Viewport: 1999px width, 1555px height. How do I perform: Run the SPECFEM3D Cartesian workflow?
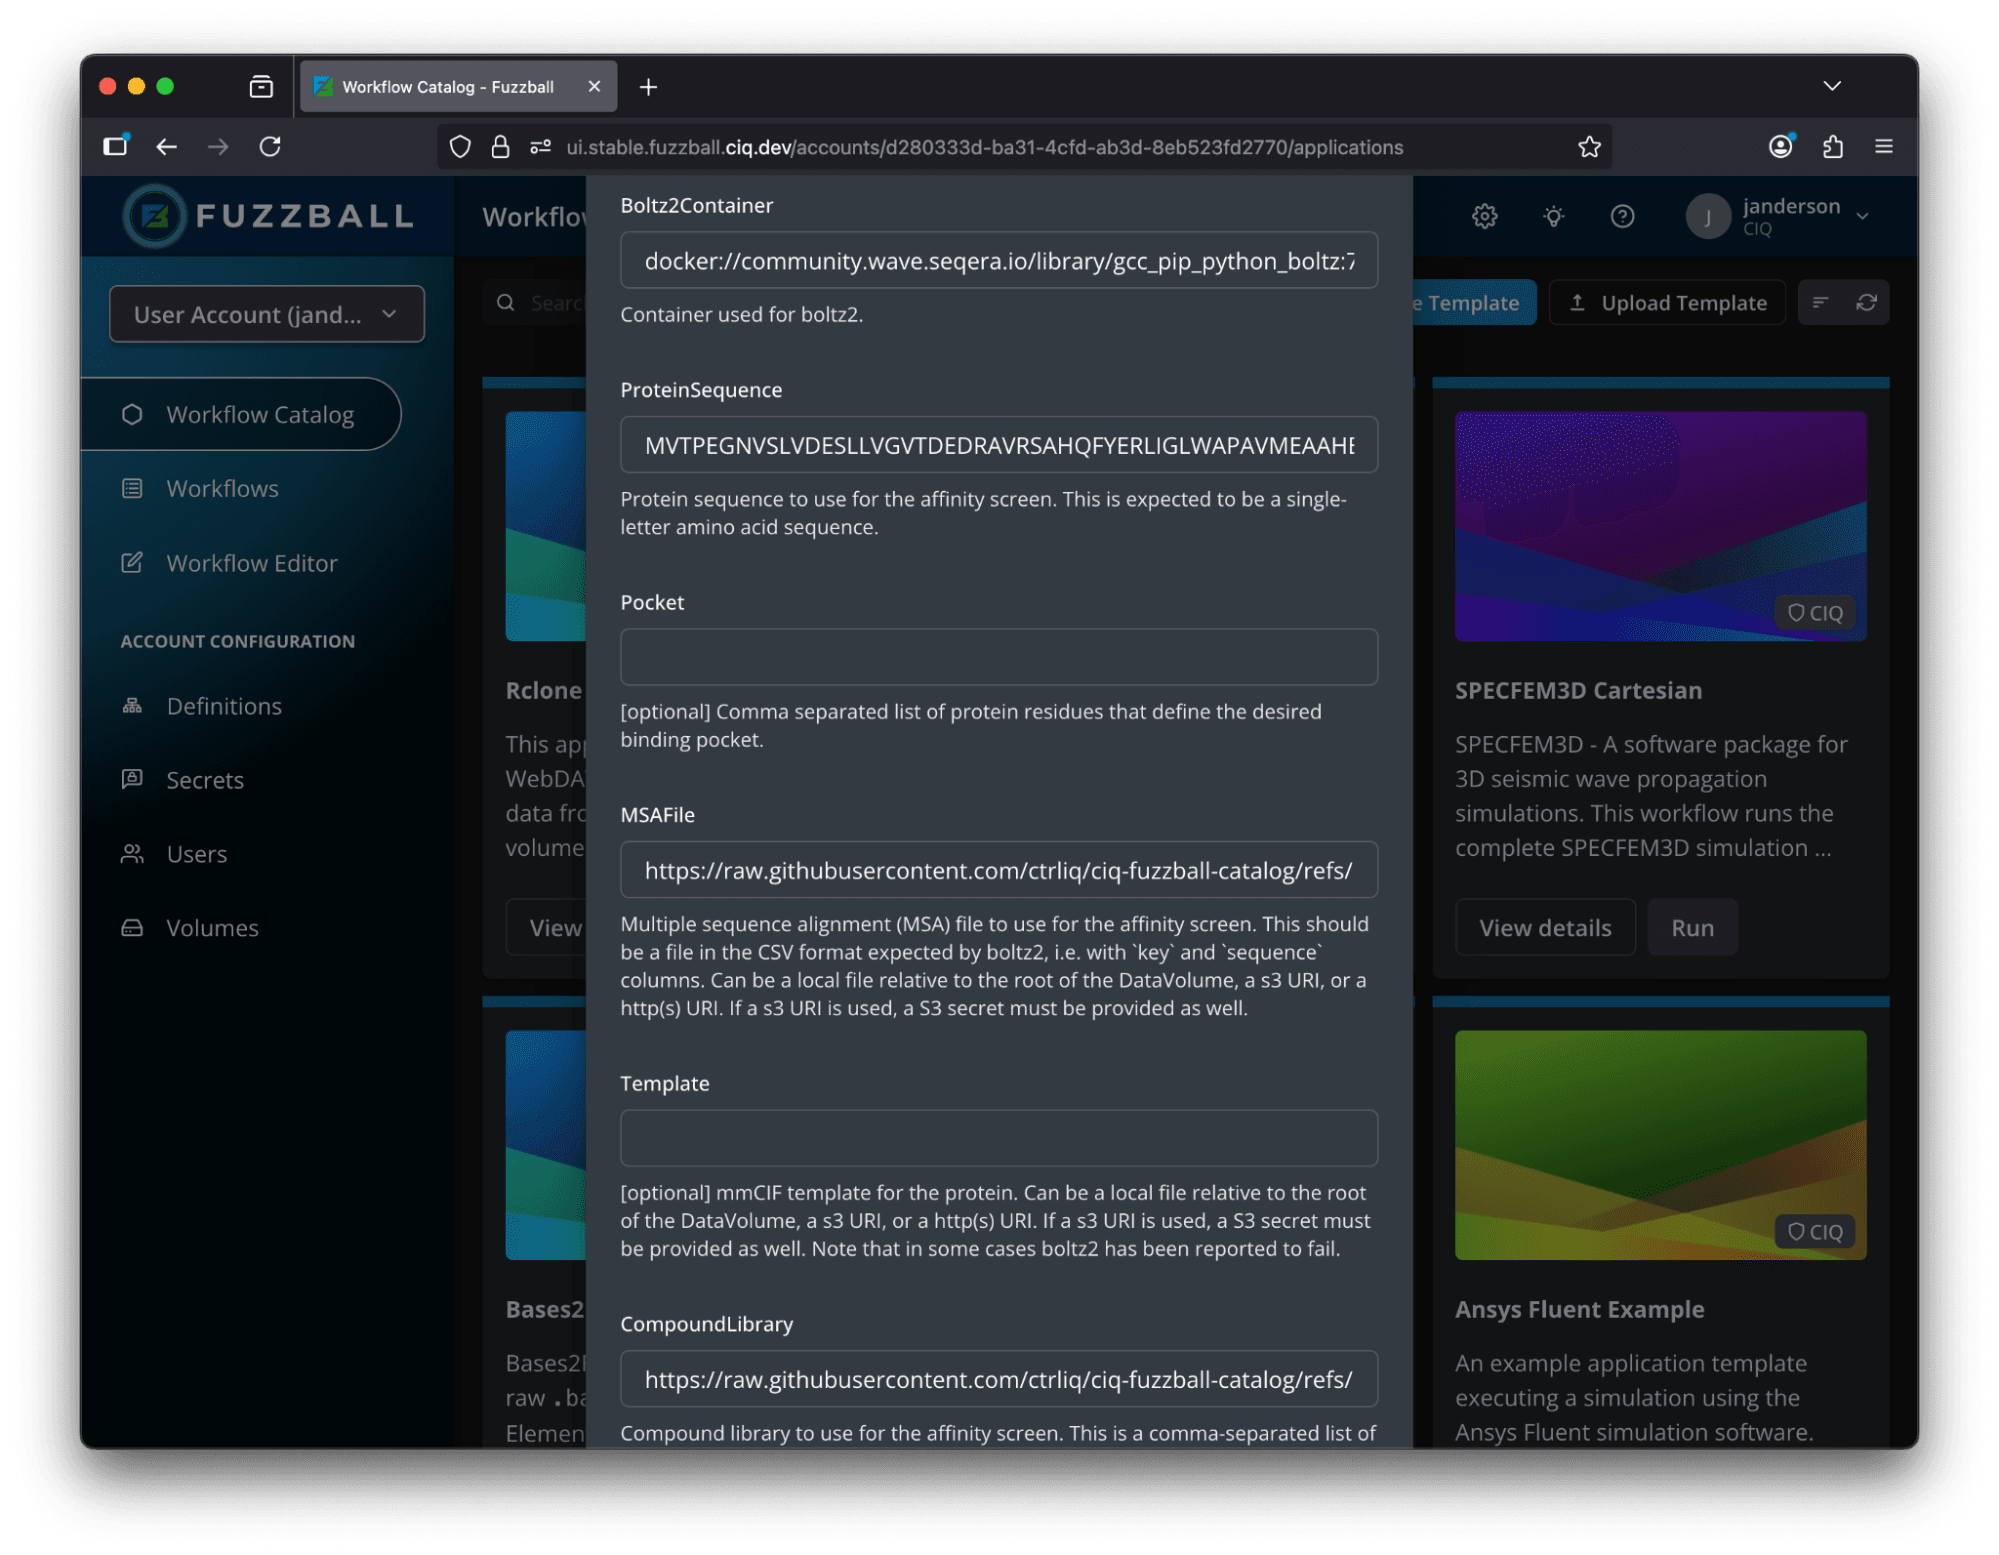point(1692,928)
